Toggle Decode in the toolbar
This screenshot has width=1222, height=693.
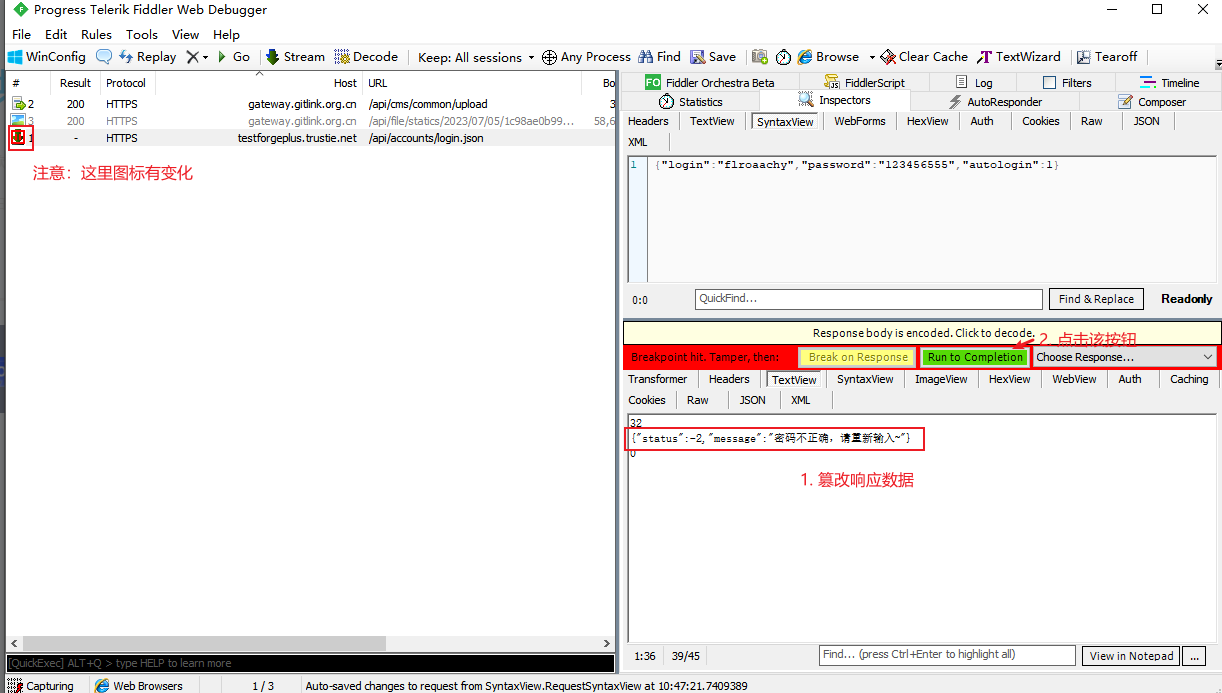[366, 57]
